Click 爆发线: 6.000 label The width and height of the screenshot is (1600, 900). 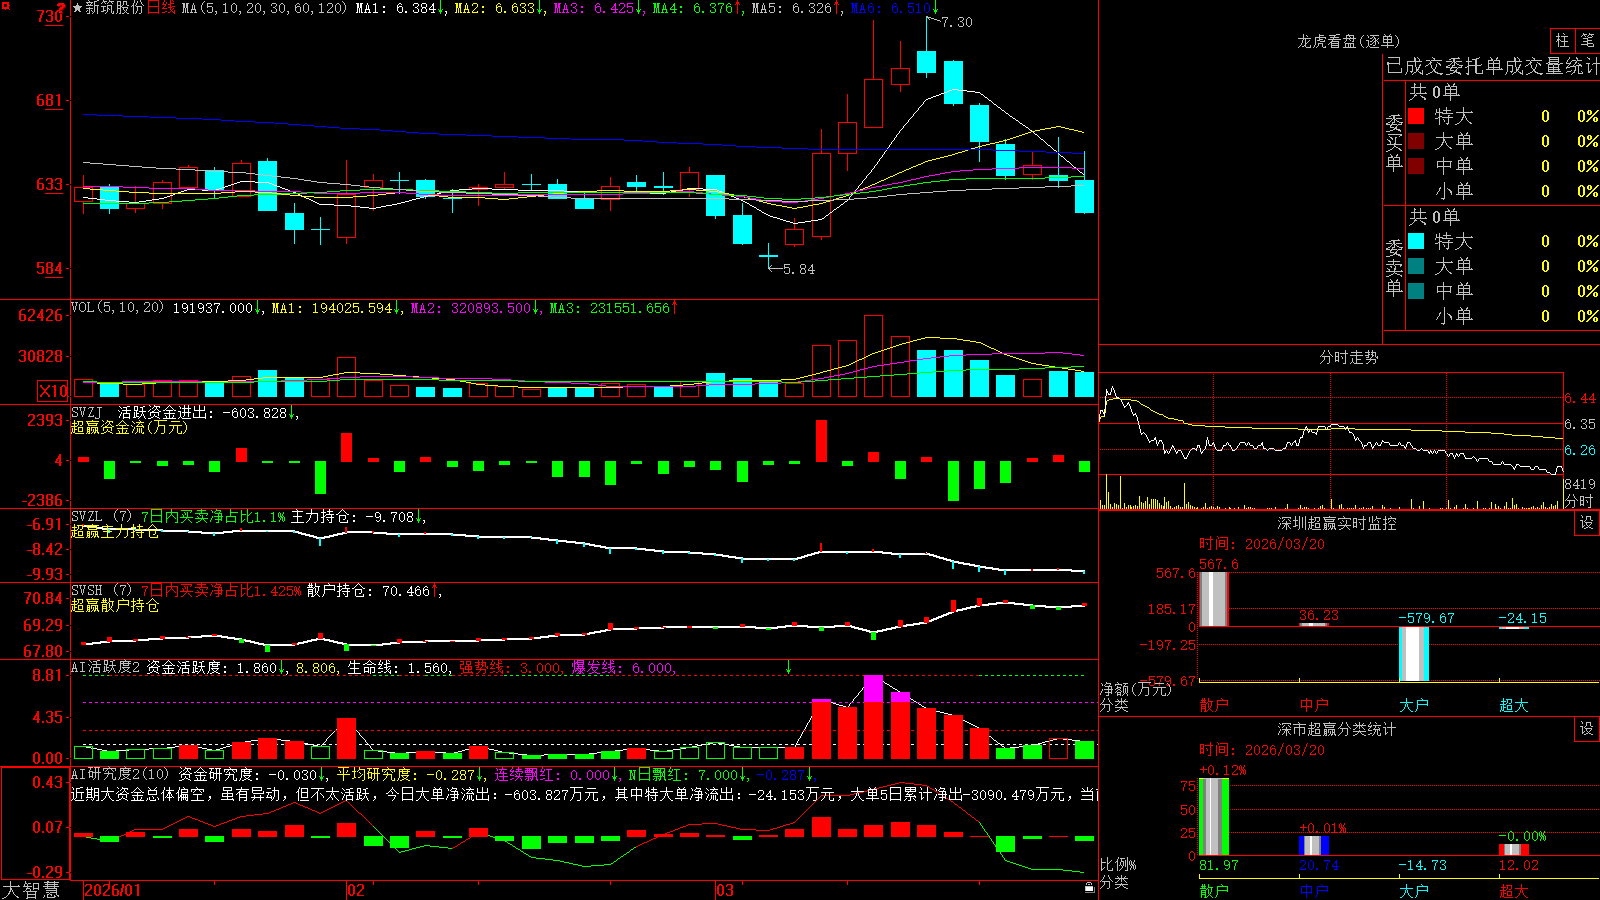(622, 667)
